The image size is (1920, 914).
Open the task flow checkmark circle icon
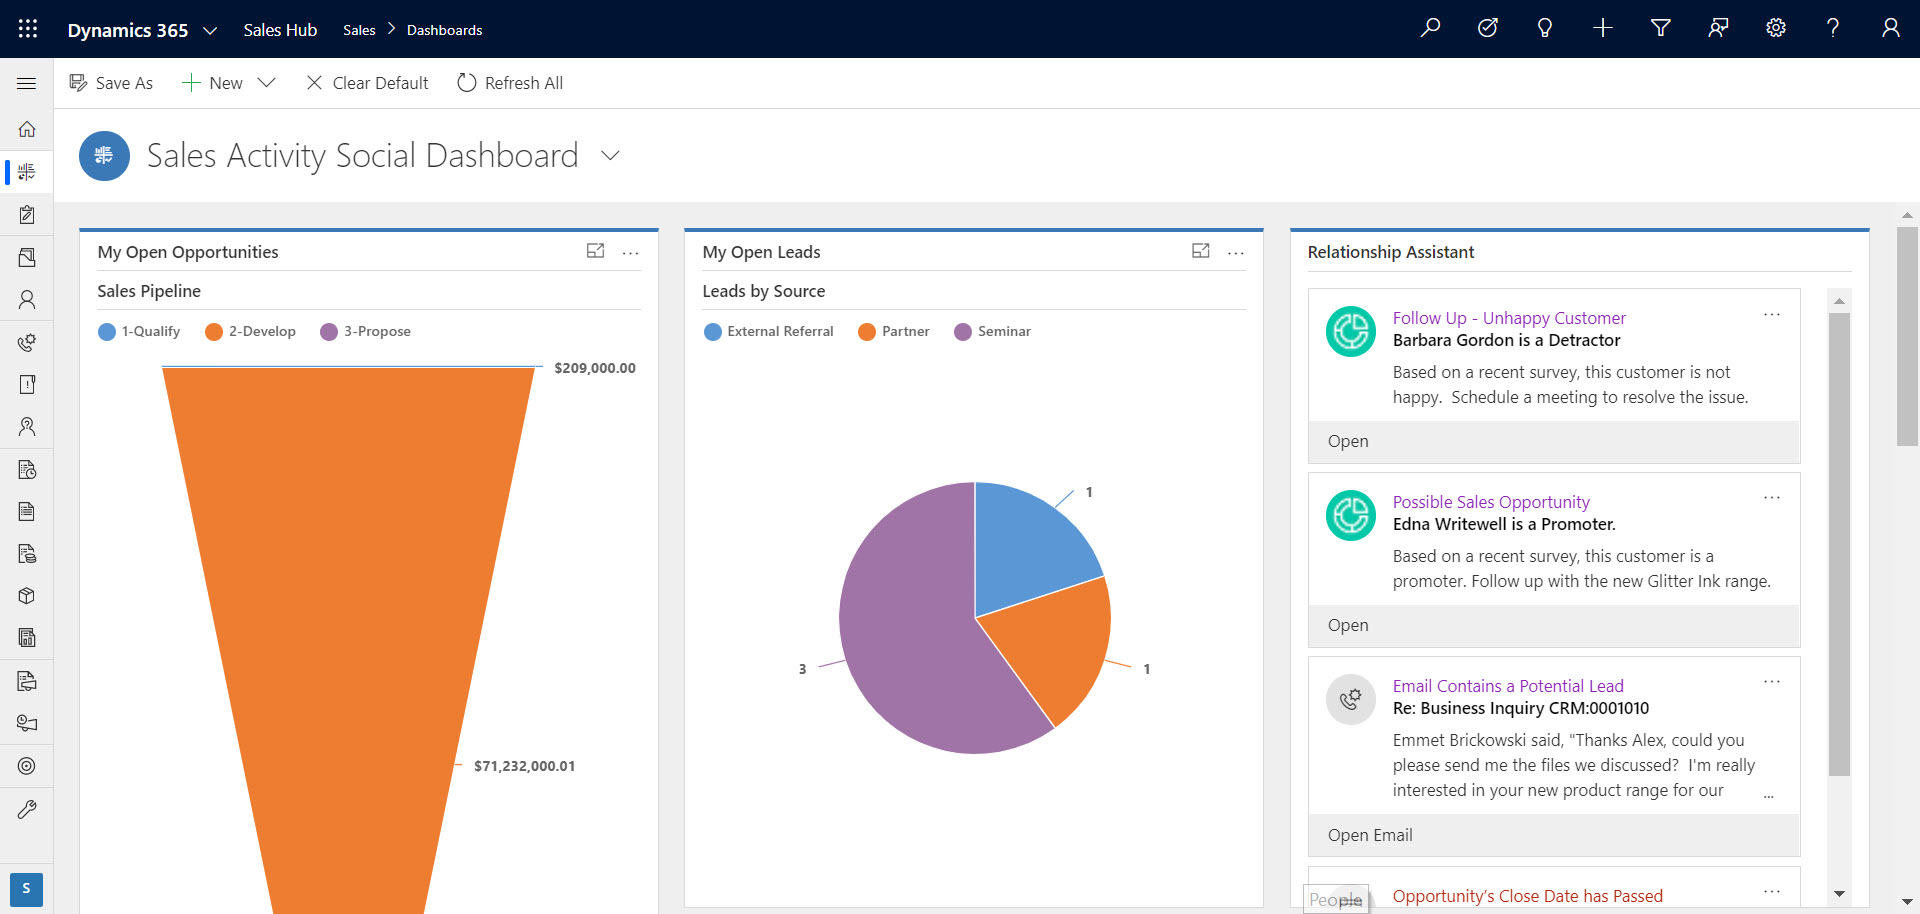point(1488,28)
